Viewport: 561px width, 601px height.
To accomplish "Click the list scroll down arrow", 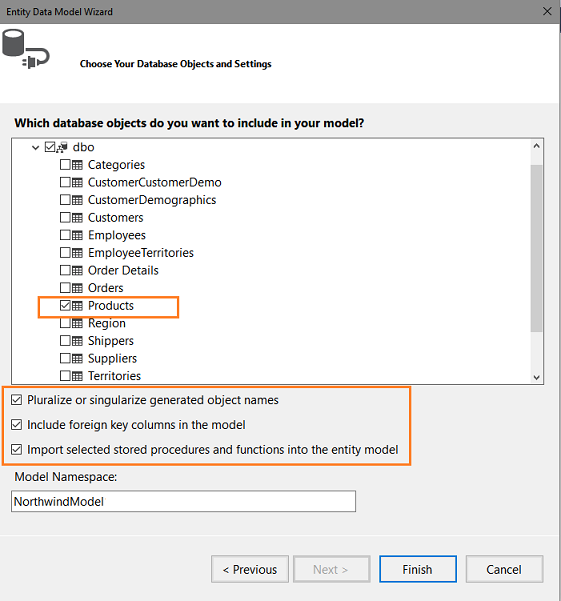I will point(536,378).
